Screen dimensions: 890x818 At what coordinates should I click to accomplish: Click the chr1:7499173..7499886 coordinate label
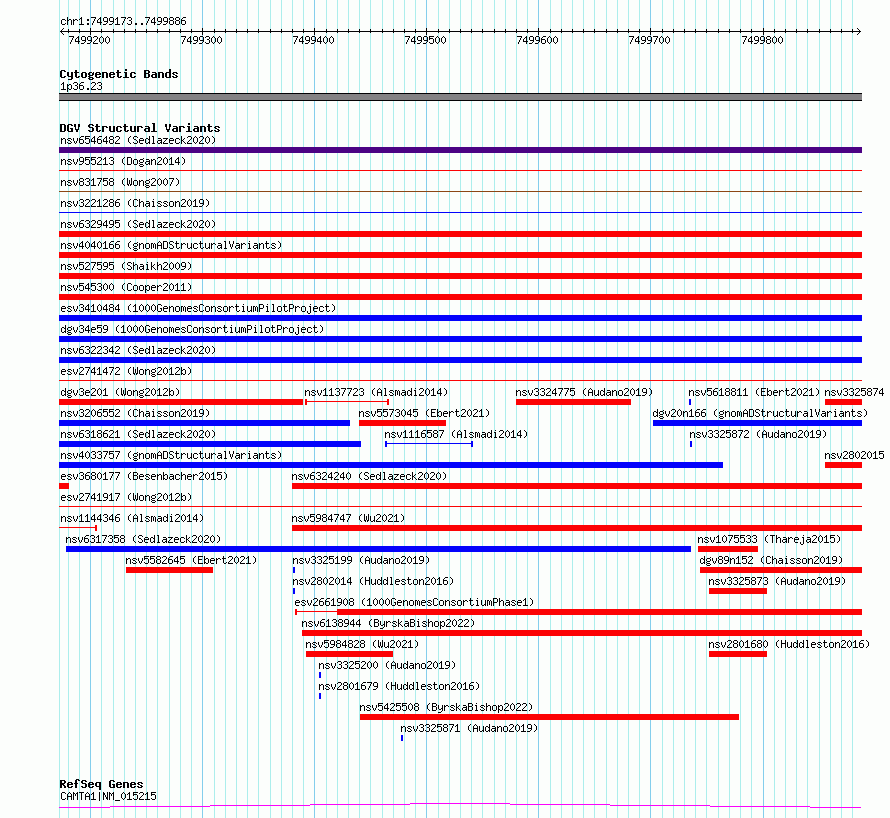coord(123,21)
